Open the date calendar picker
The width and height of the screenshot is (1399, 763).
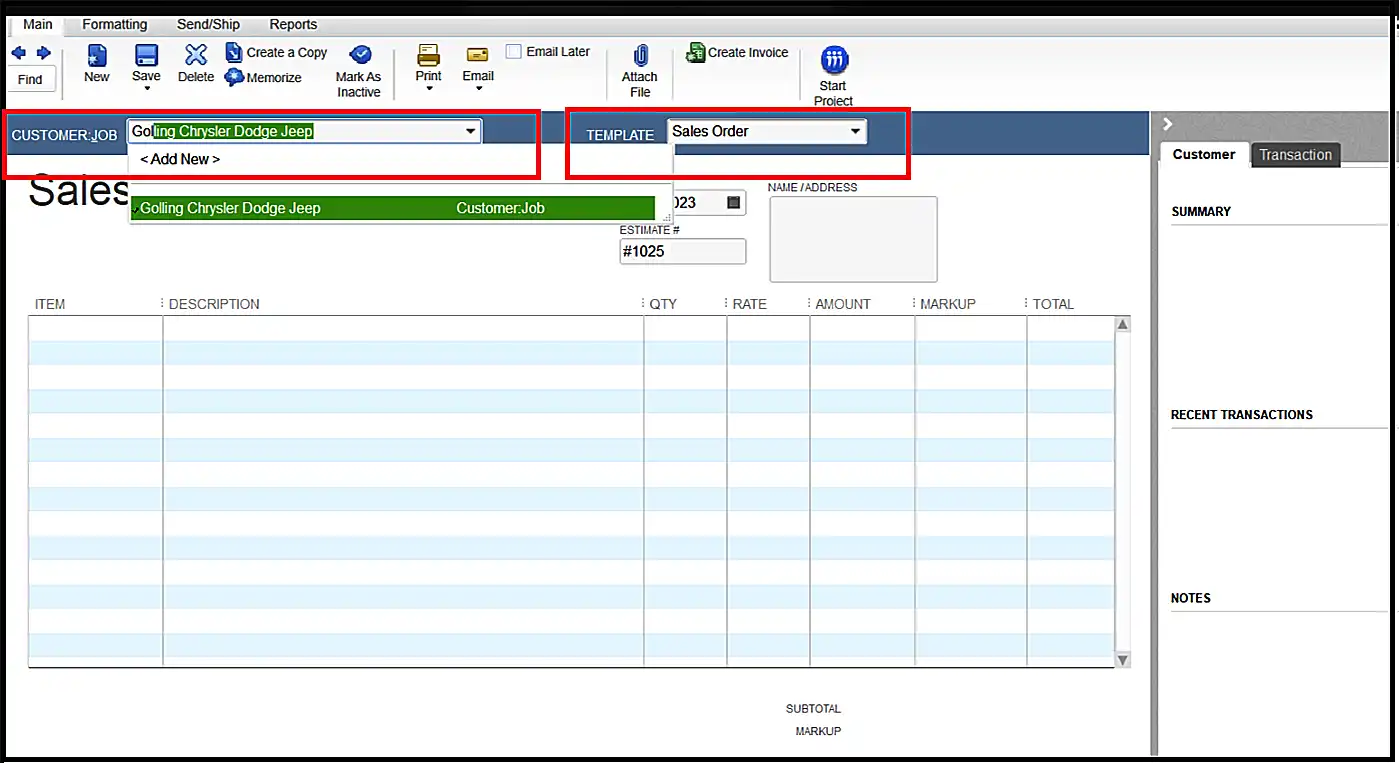pos(734,203)
